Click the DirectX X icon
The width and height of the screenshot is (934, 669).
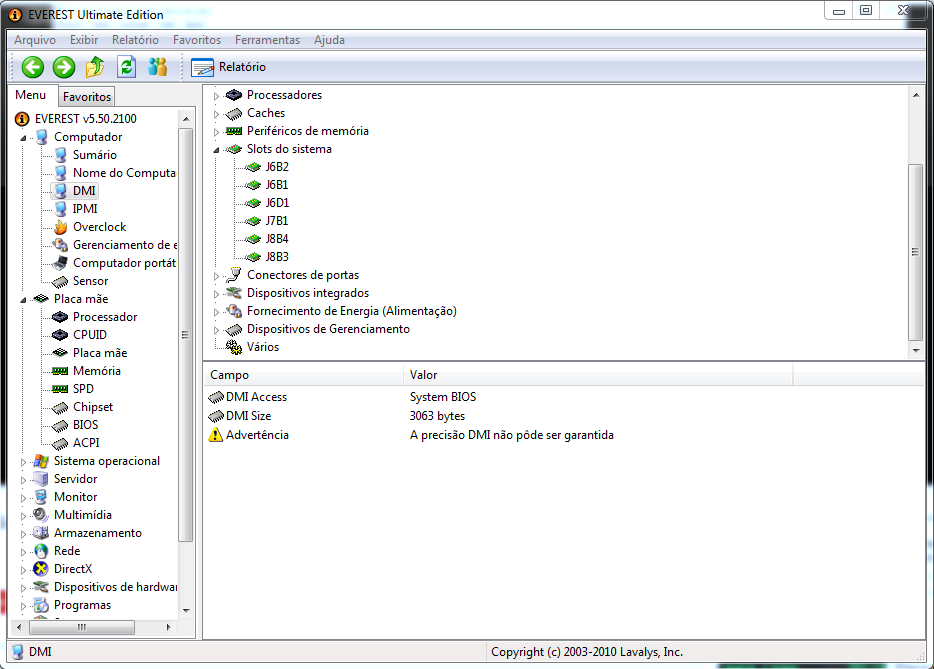pyautogui.click(x=41, y=569)
